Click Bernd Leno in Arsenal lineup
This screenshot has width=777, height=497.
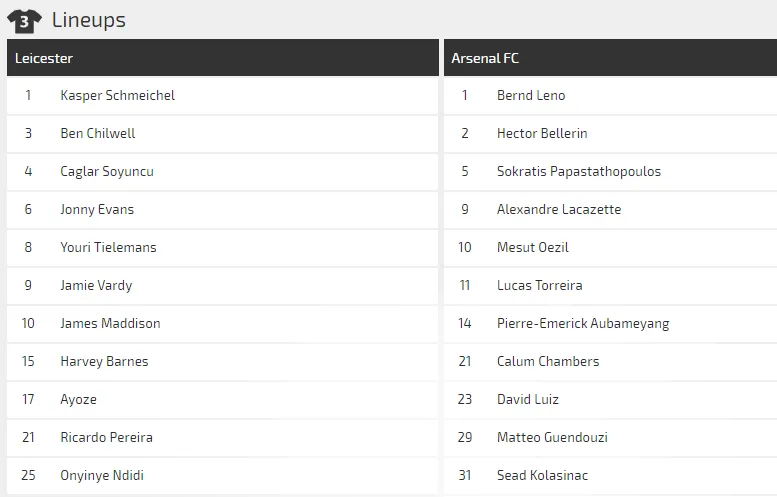point(531,95)
